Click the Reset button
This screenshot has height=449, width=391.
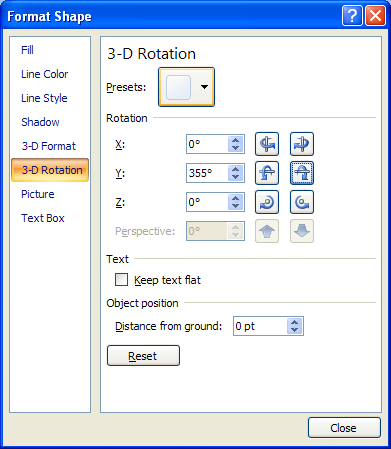coord(143,356)
